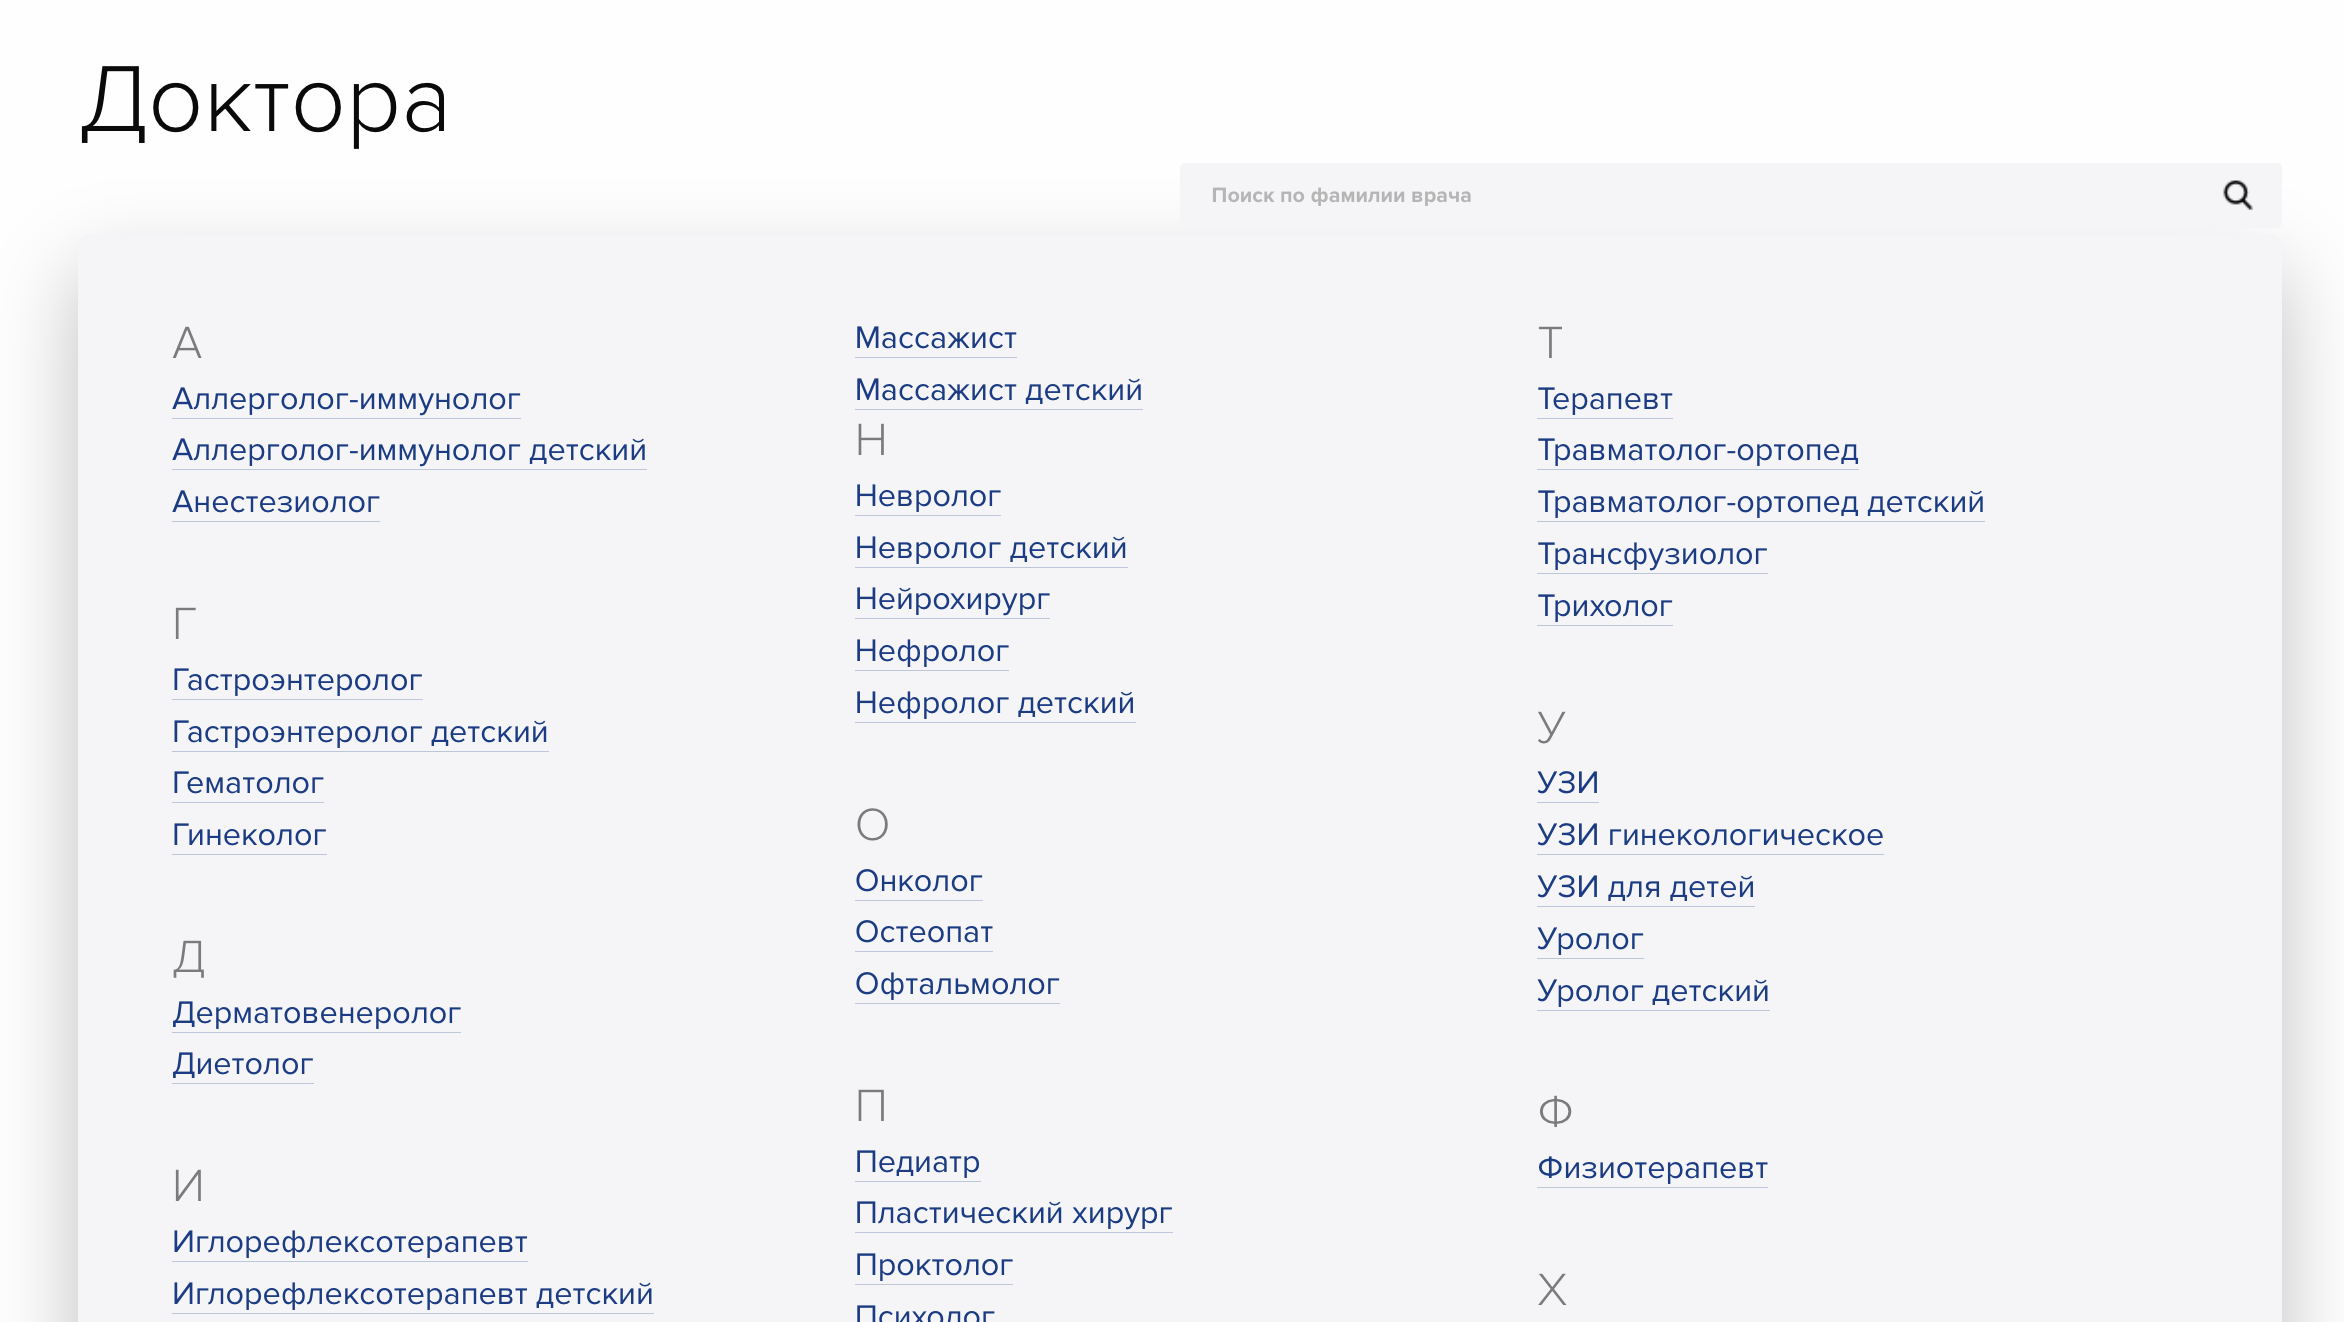This screenshot has width=2344, height=1322.
Task: Choose the Дерматовенеролог link
Action: [x=316, y=1013]
